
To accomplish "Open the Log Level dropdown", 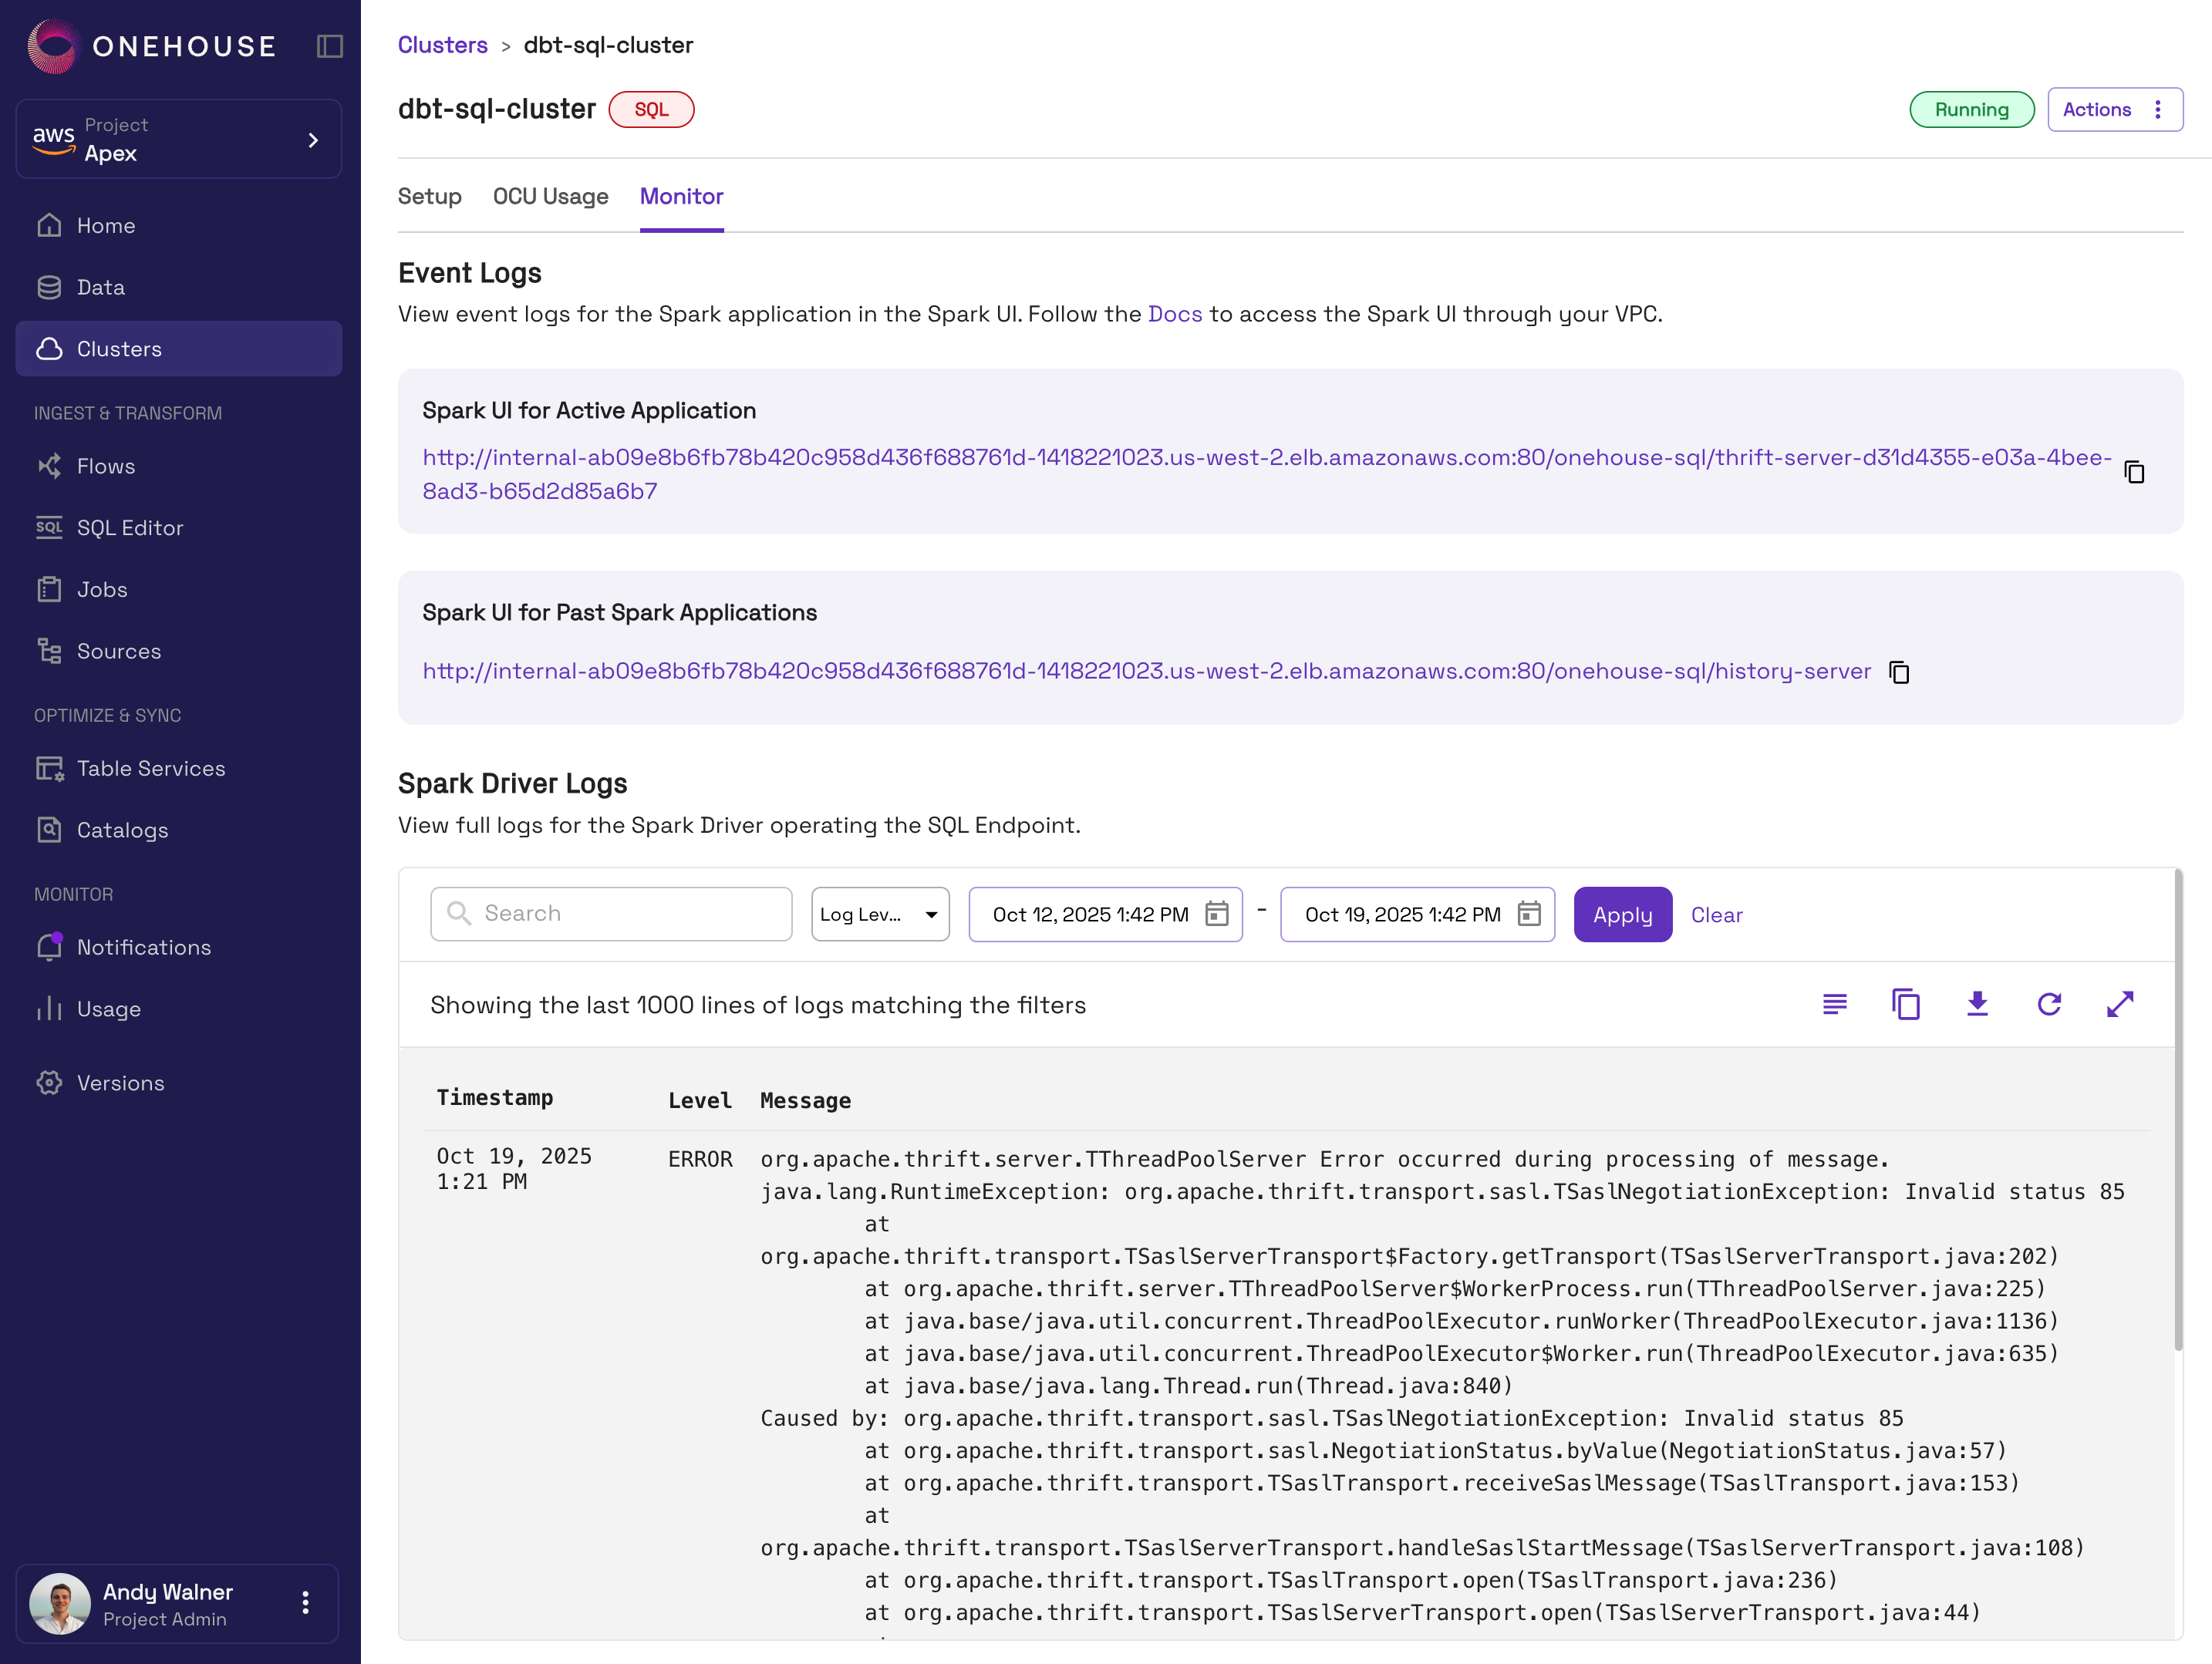I will pos(879,914).
